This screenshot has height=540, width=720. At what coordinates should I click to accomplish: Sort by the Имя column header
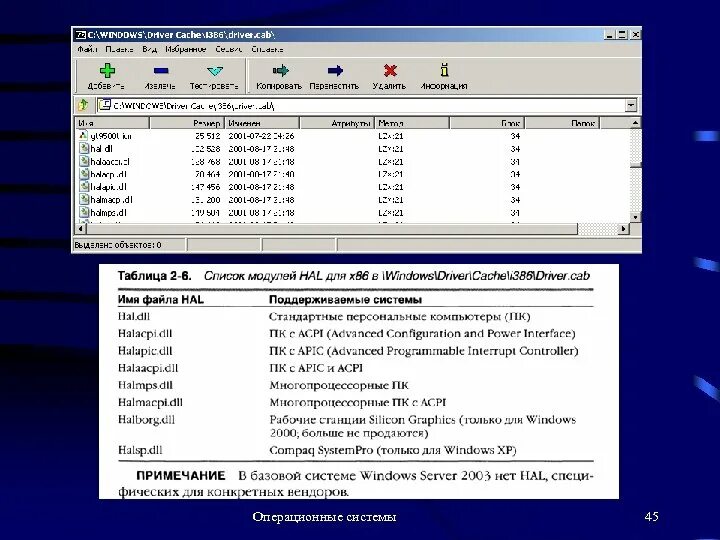click(112, 123)
